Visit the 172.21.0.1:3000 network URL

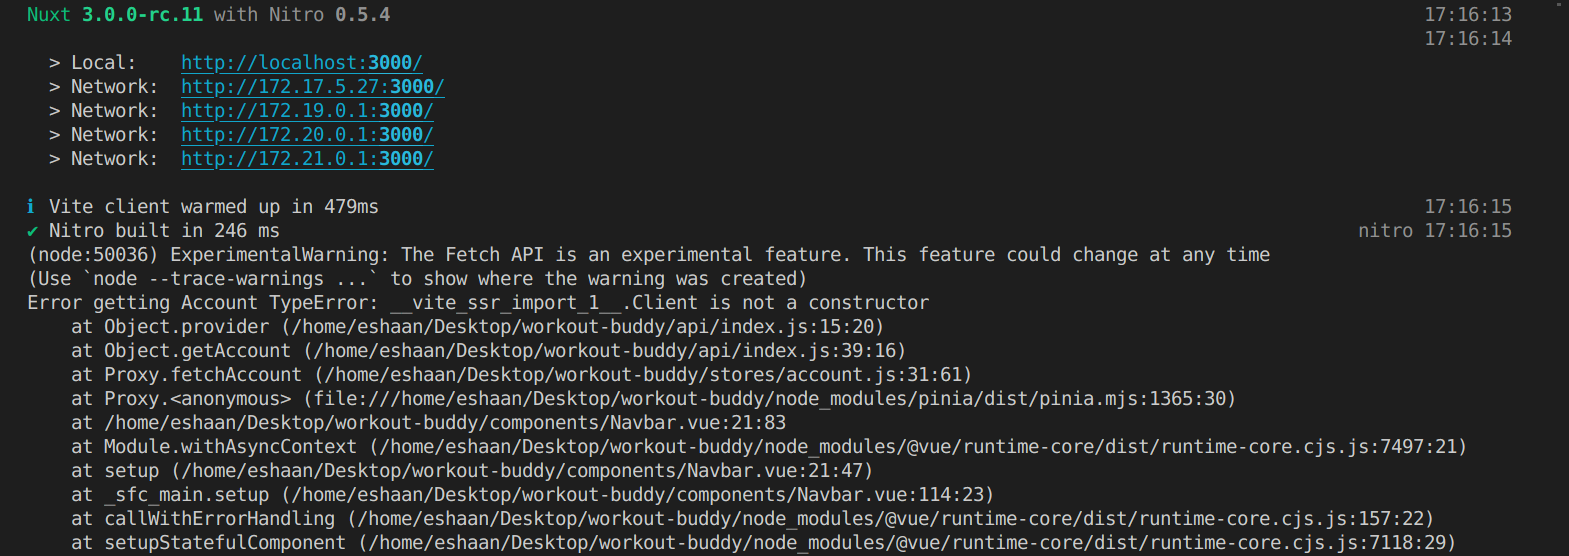(x=307, y=159)
